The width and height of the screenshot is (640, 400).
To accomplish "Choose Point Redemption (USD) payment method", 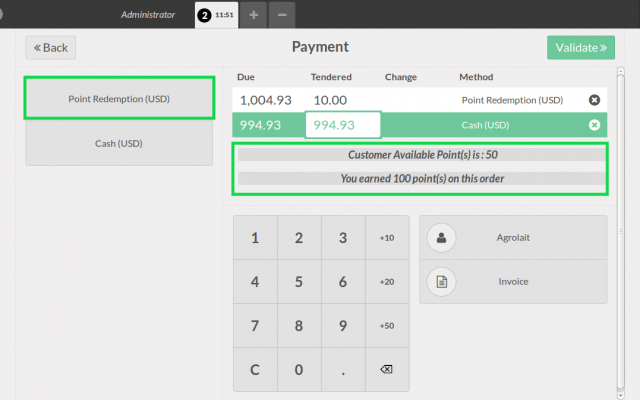I will tap(119, 98).
